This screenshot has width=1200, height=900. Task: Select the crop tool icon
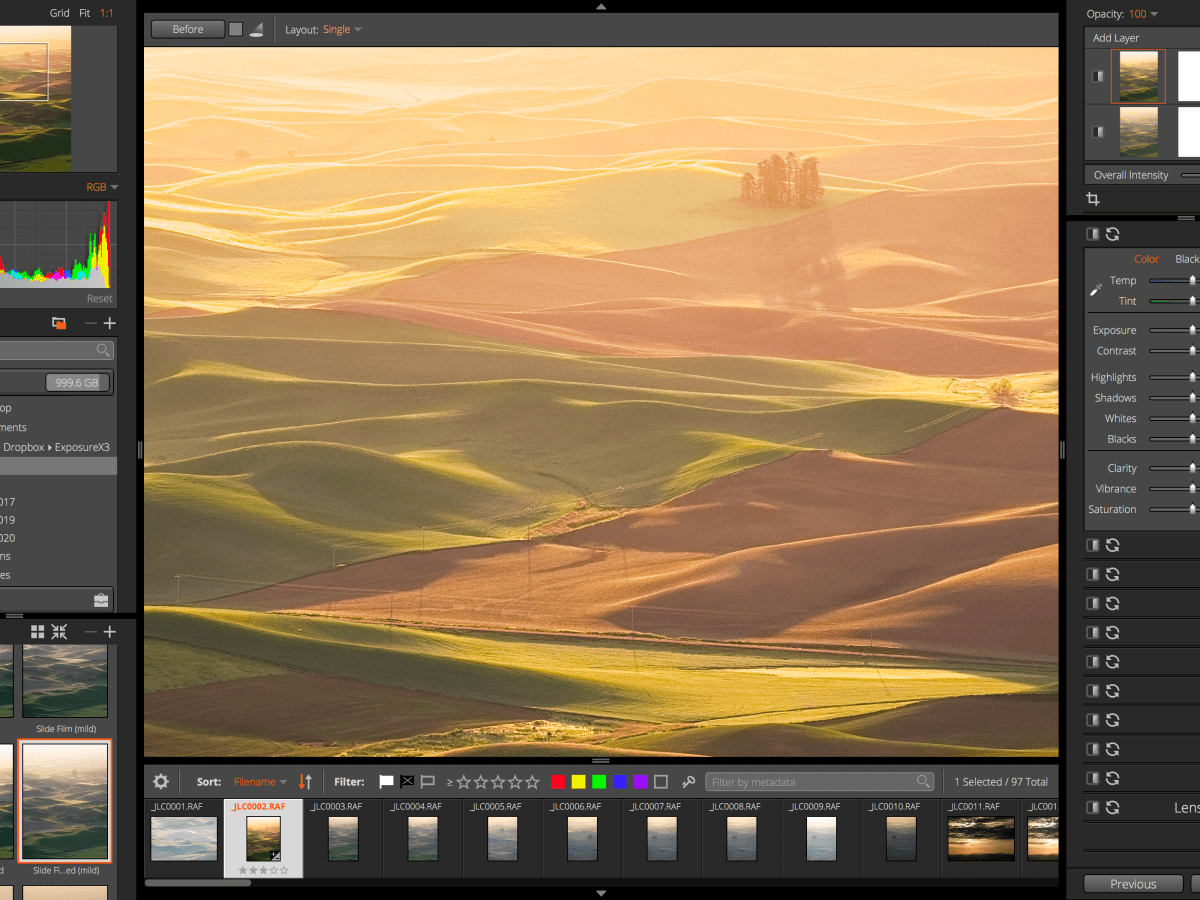[1093, 200]
